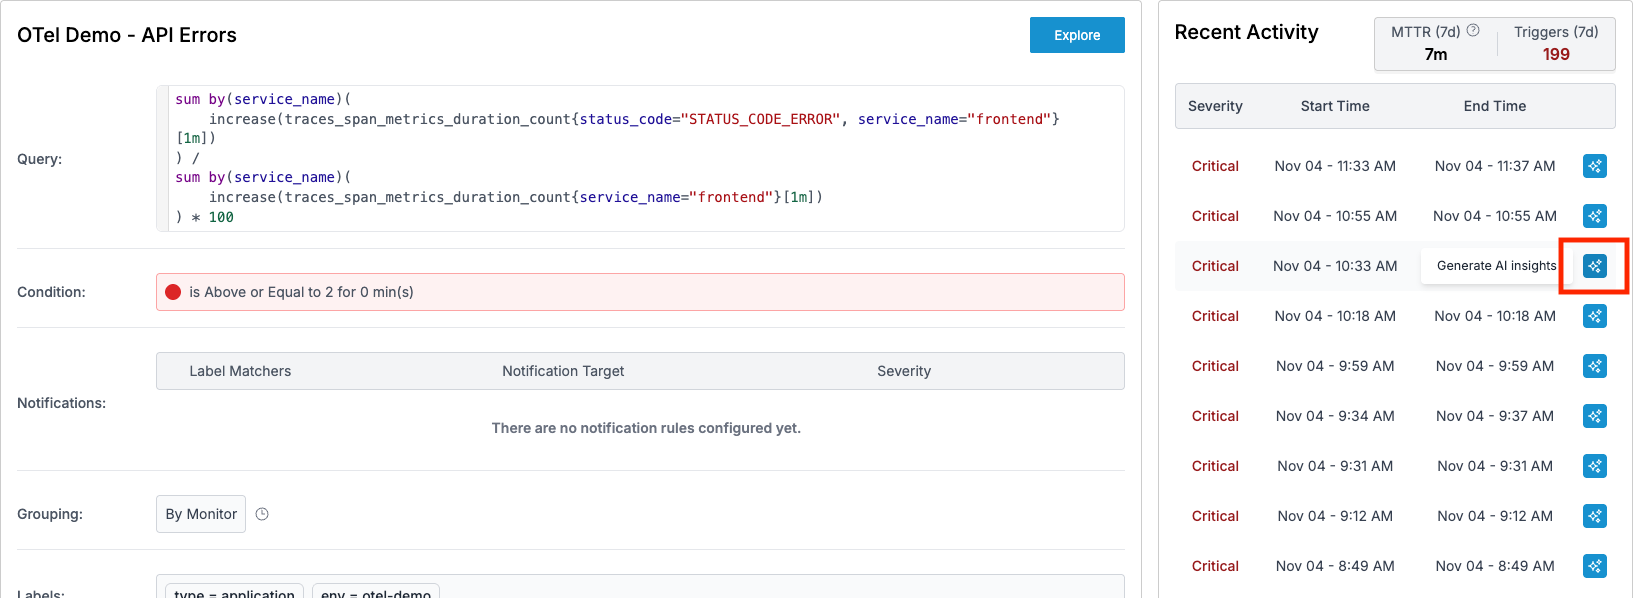
Task: Select end time Nov 04 - 11:37 AM
Action: click(1495, 166)
